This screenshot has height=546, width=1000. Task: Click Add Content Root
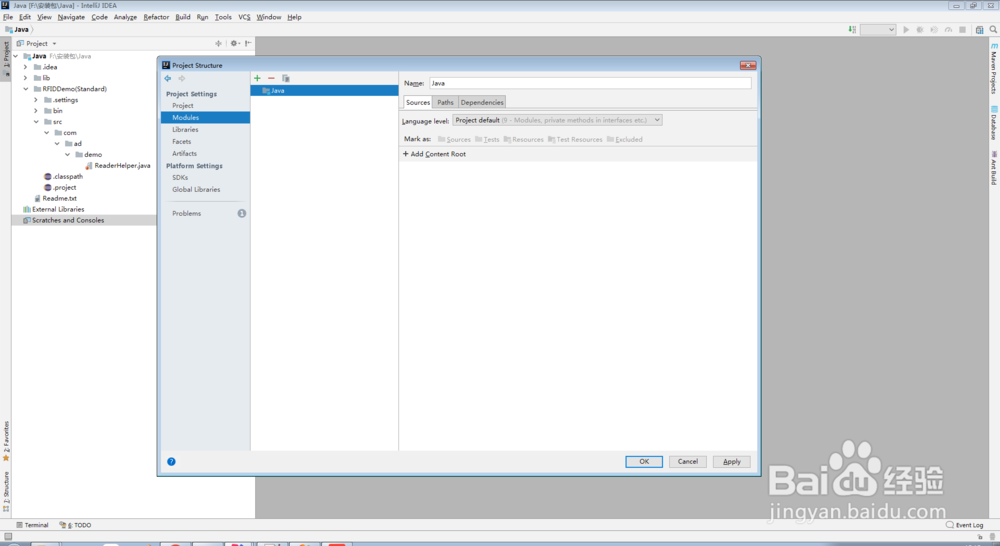(434, 154)
